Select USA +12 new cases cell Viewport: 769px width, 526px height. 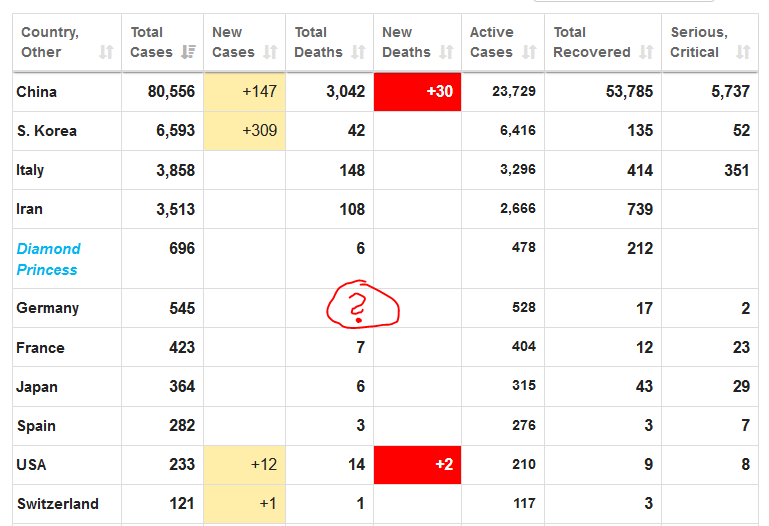click(x=245, y=465)
